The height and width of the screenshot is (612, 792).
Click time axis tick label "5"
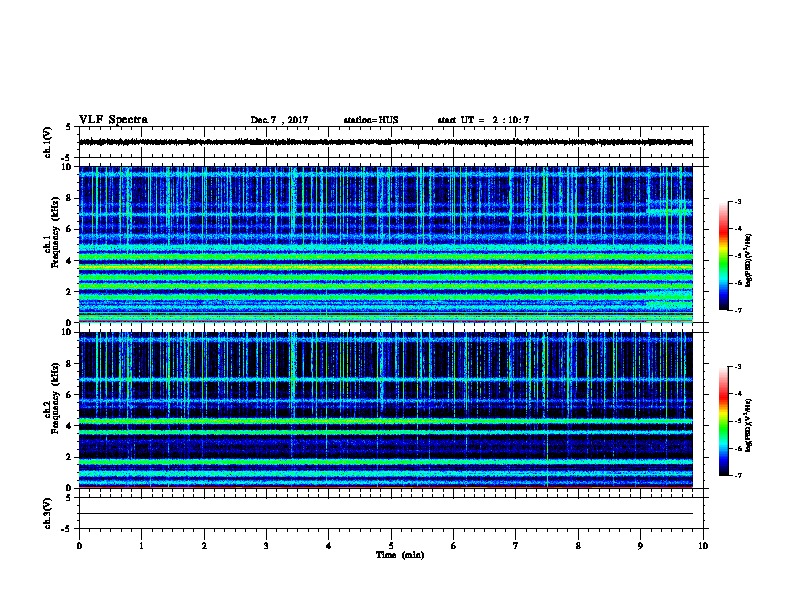pyautogui.click(x=391, y=546)
